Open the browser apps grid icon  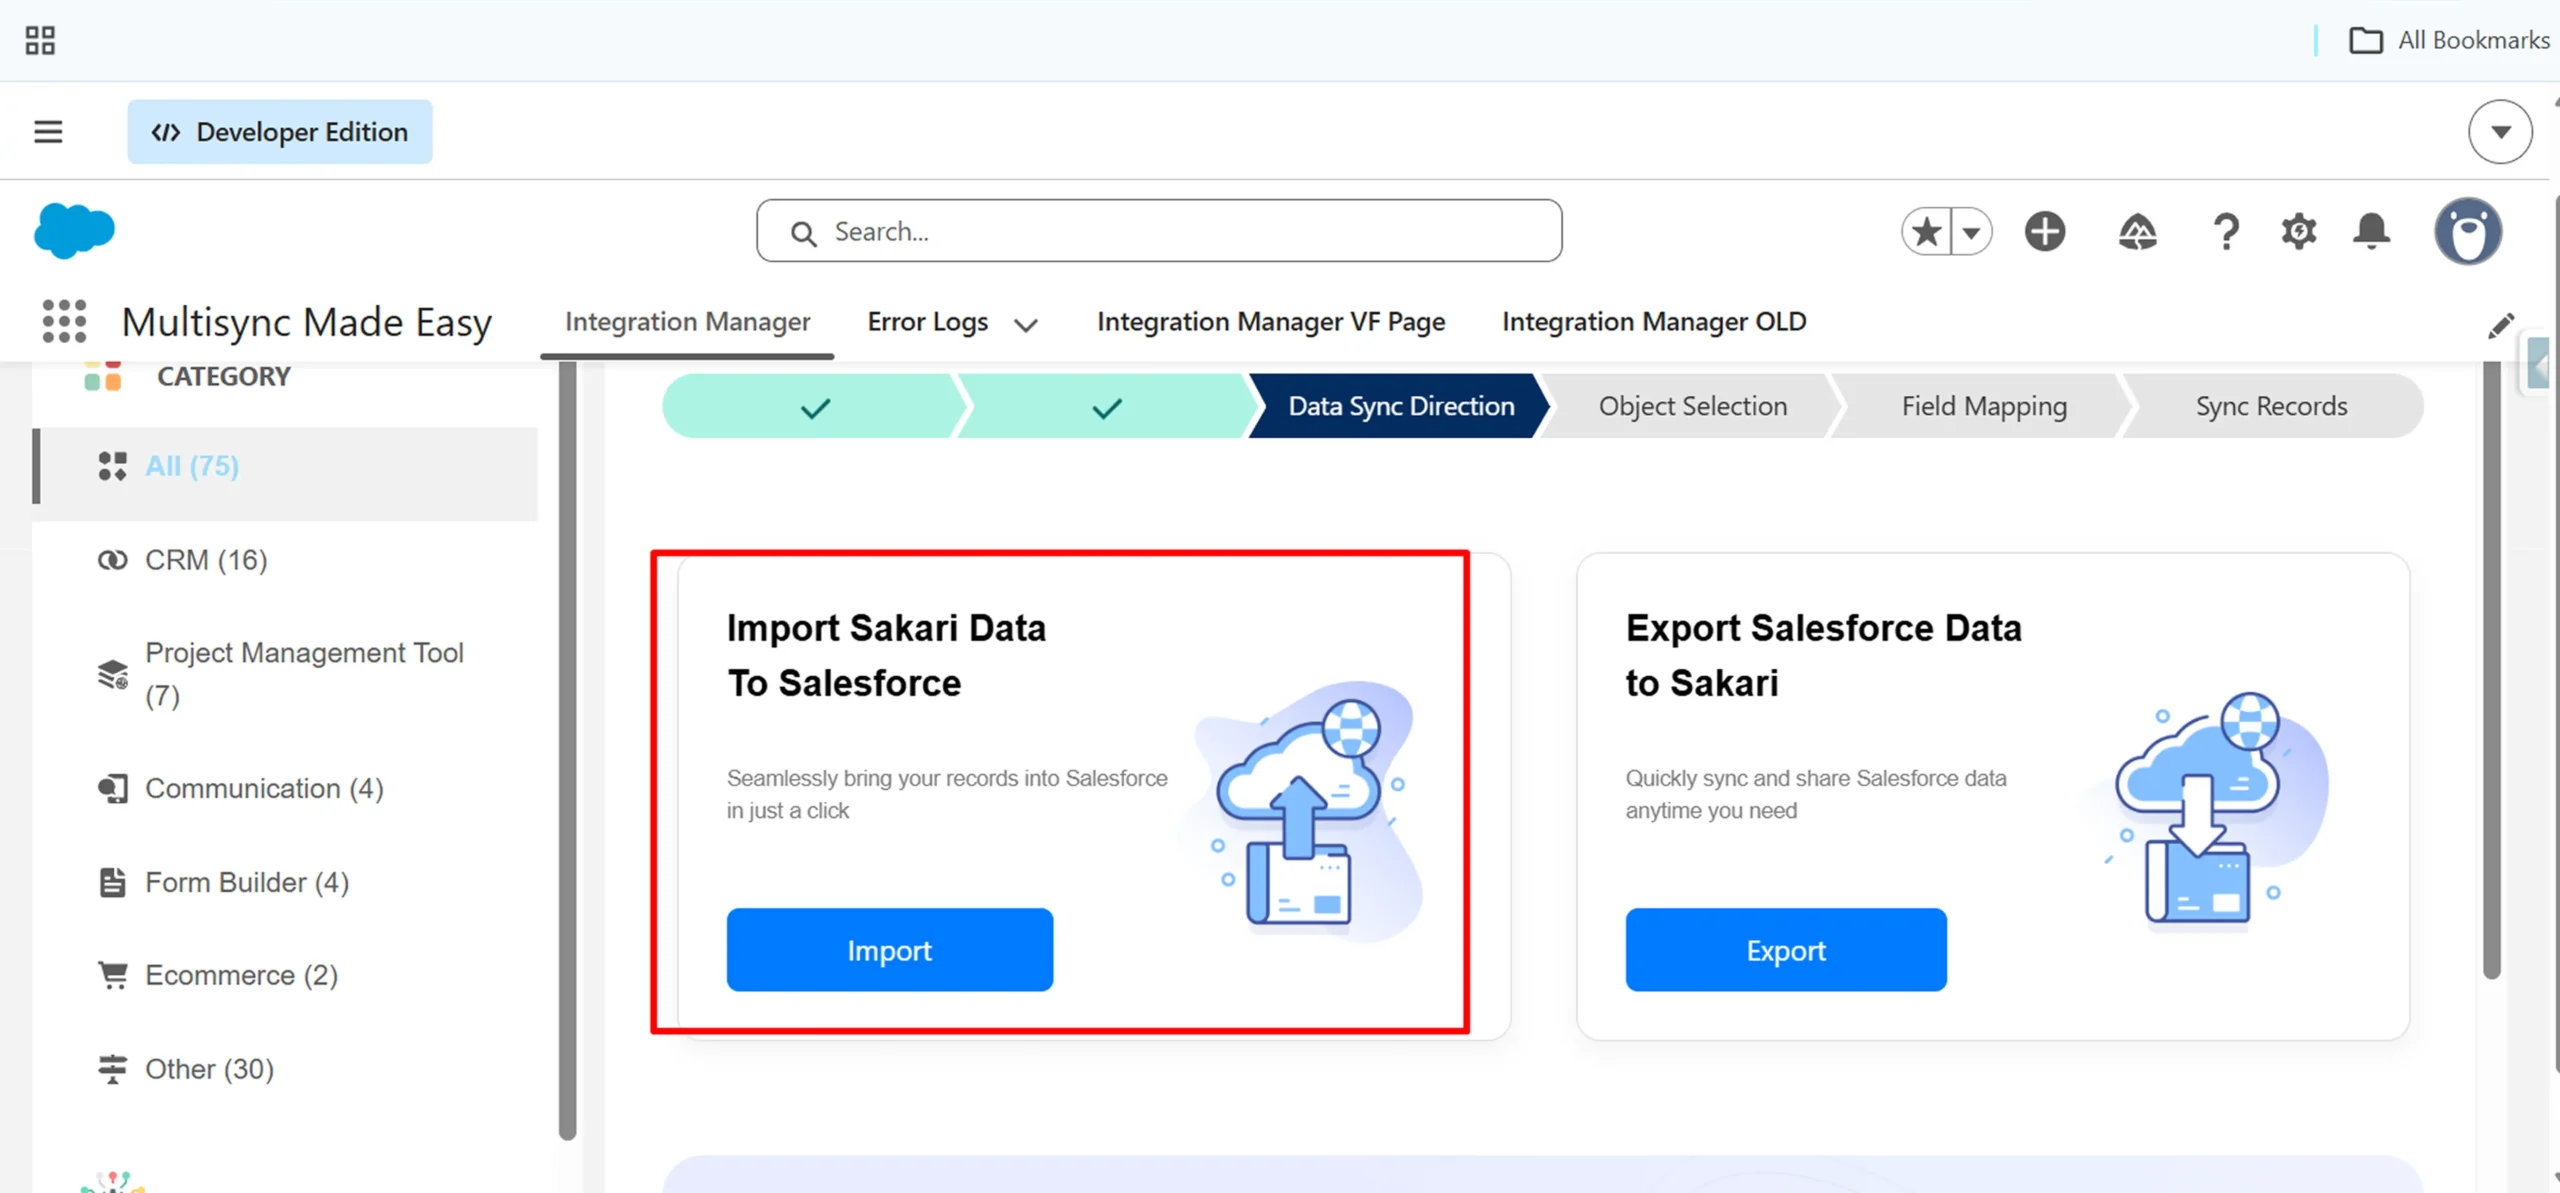click(40, 40)
